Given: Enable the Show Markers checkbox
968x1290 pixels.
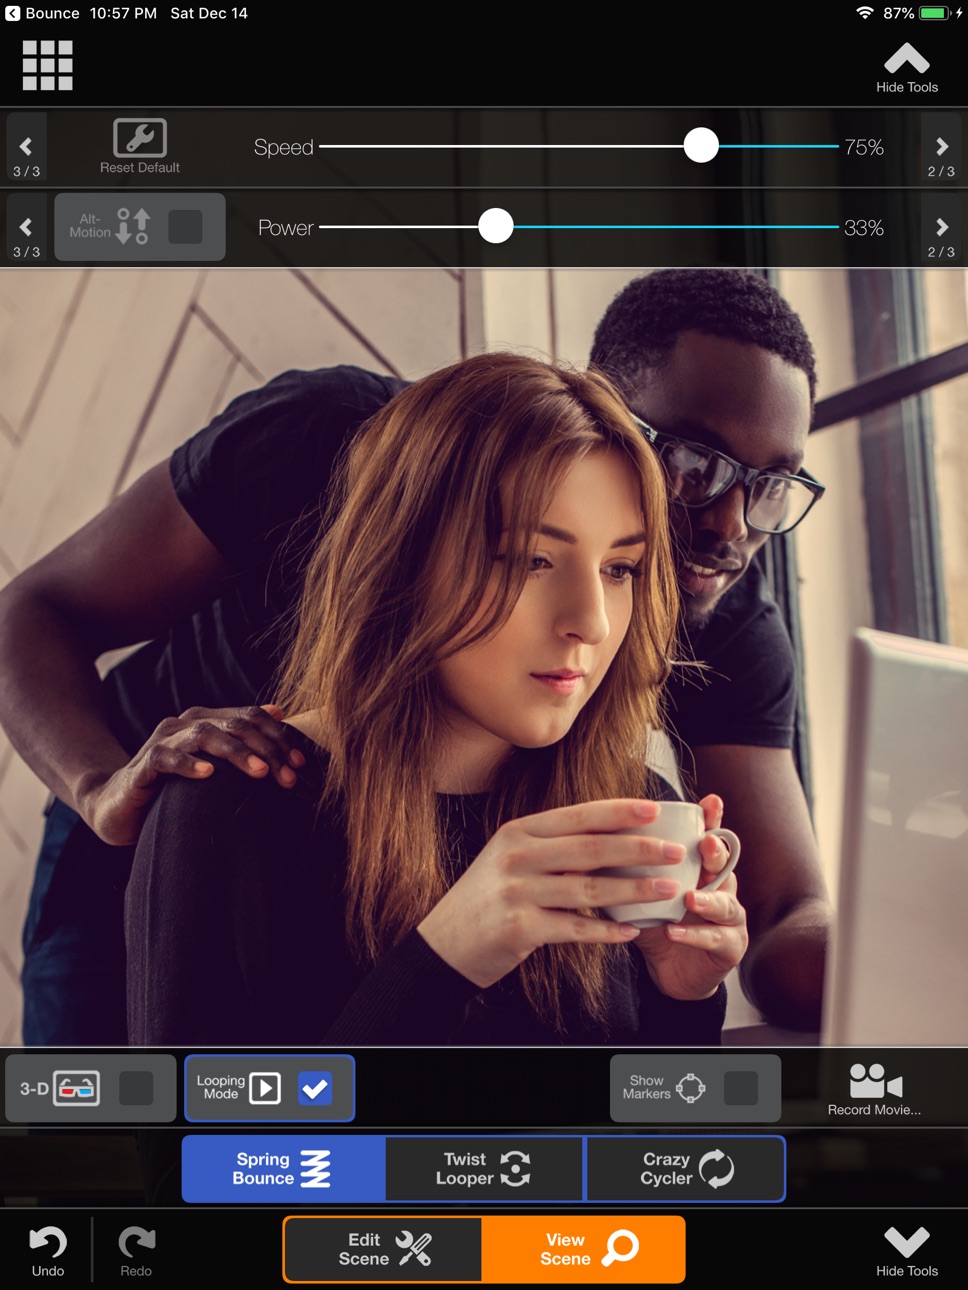Looking at the screenshot, I should (x=741, y=1088).
